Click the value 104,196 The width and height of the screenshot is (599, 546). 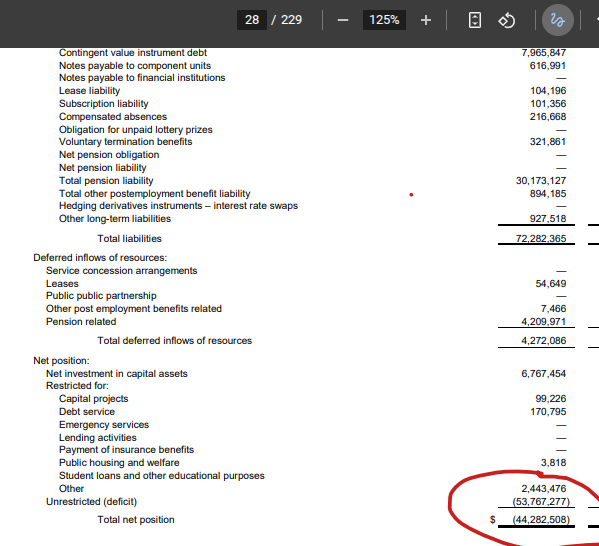click(548, 91)
